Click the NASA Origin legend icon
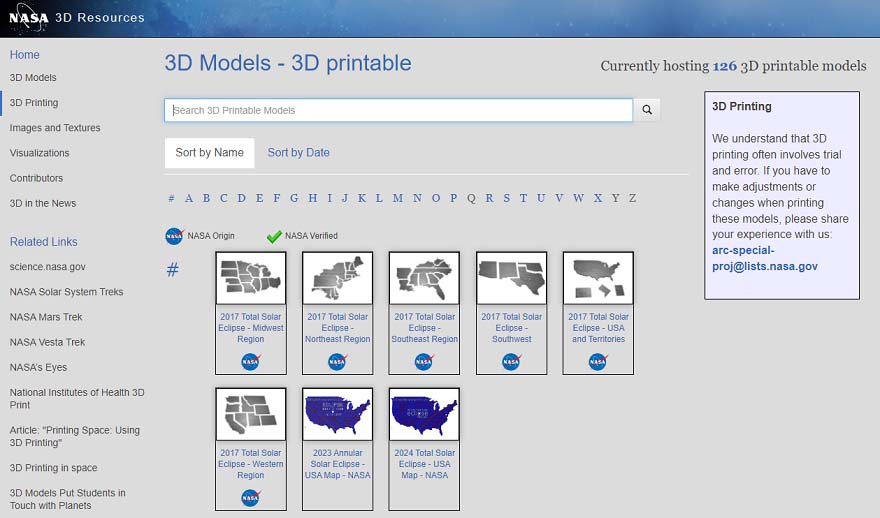 point(175,236)
